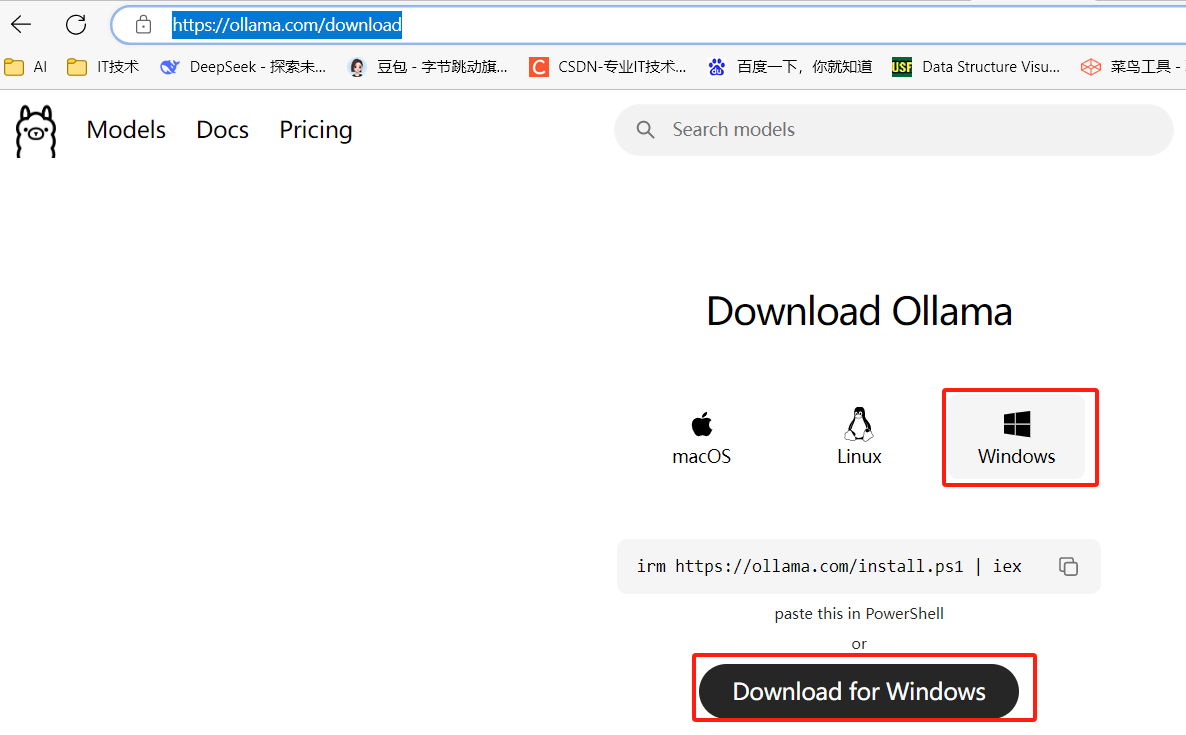Click the Download for Windows button

[x=858, y=691]
